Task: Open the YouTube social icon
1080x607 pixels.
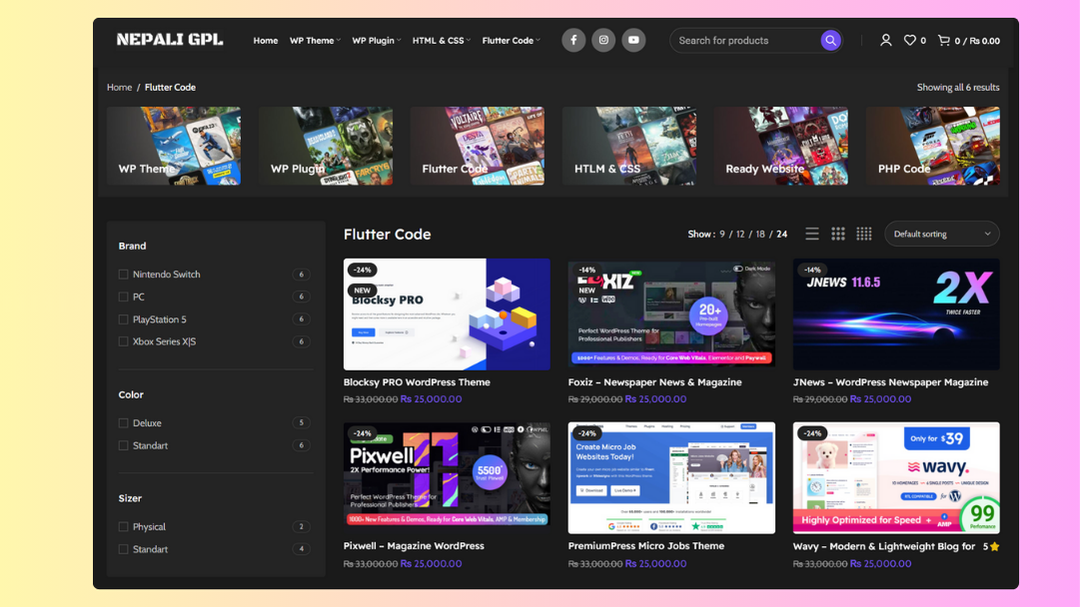Action: pyautogui.click(x=634, y=40)
